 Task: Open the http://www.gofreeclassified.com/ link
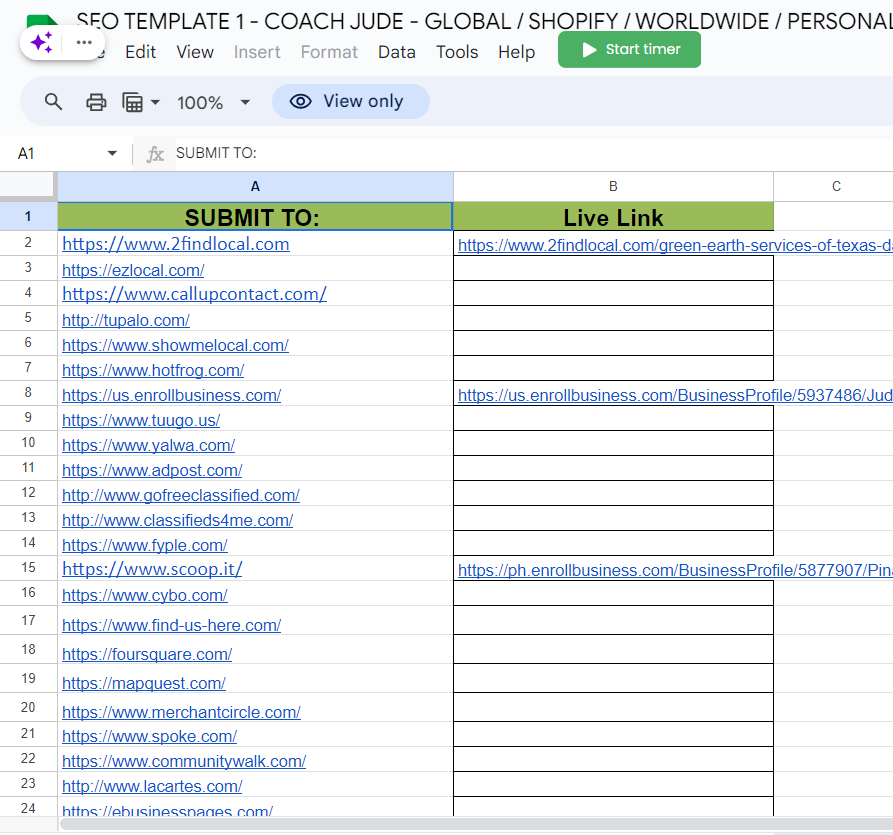[x=181, y=496]
